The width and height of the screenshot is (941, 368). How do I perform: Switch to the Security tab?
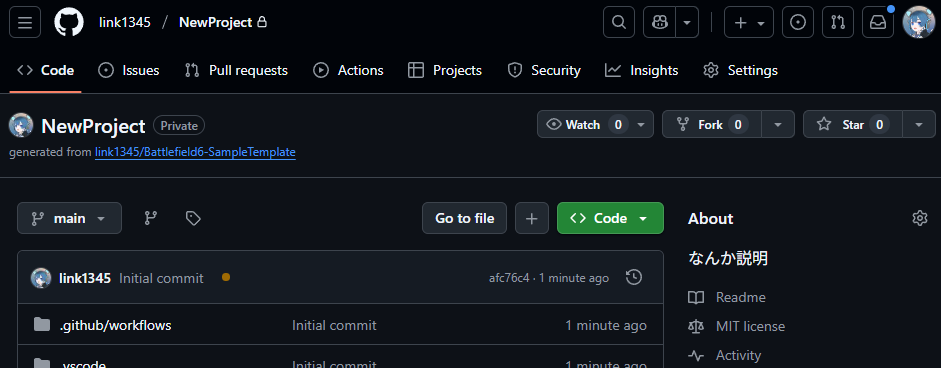pos(544,70)
